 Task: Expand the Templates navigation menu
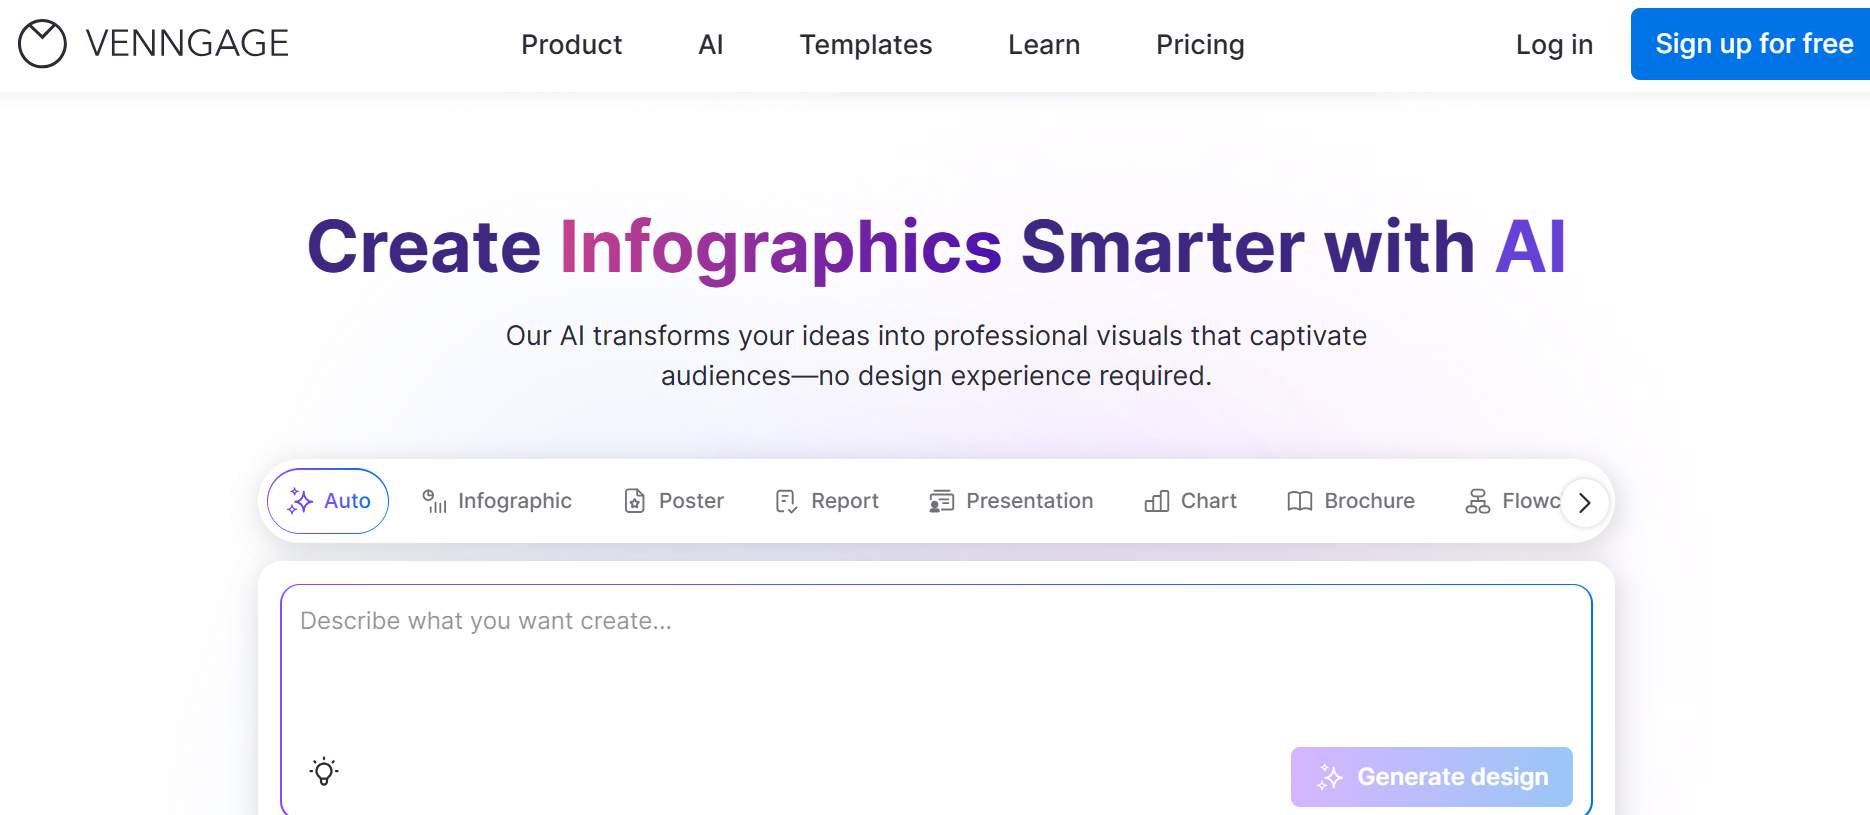coord(865,45)
